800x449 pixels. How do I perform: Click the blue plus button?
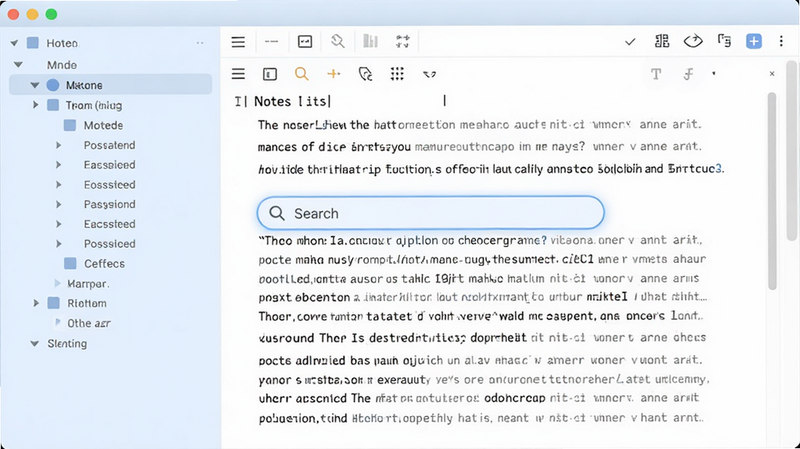click(754, 41)
